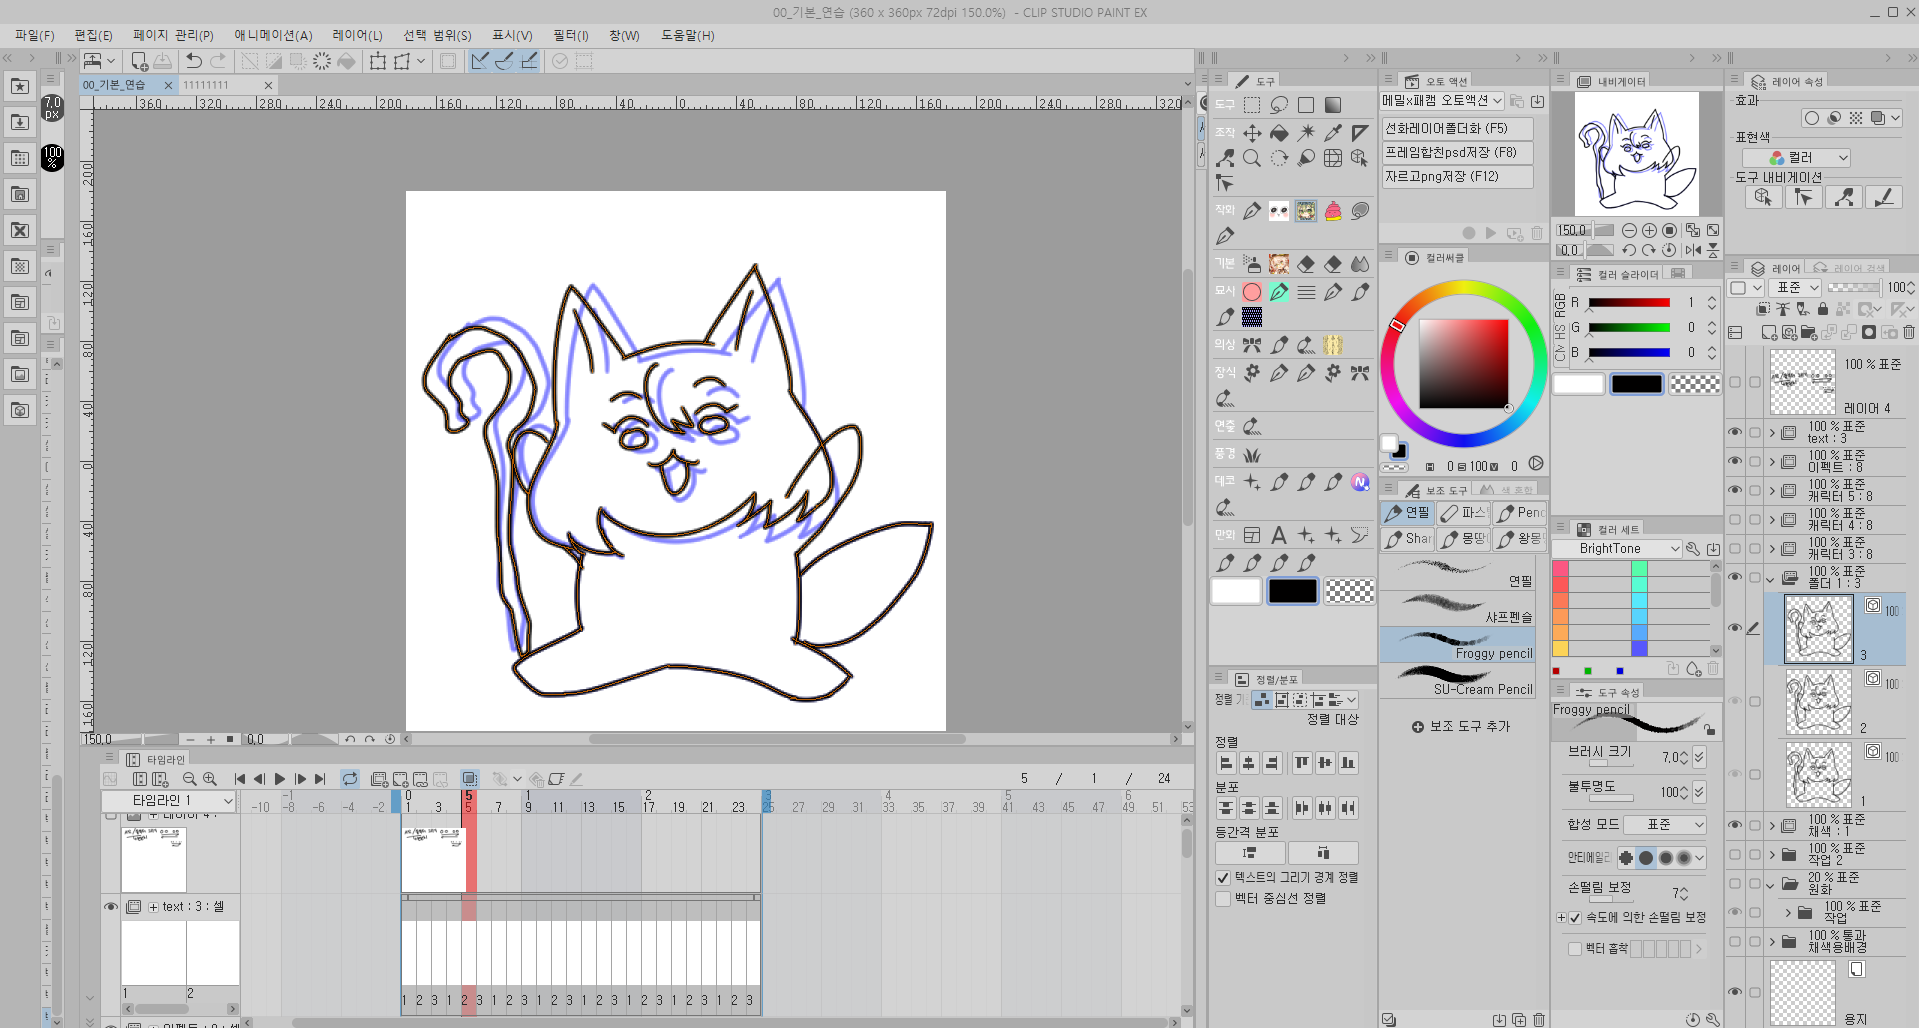Uncheck 텍스트의 그리기 경계 정렬 checkbox
The height and width of the screenshot is (1028, 1919).
(1222, 877)
